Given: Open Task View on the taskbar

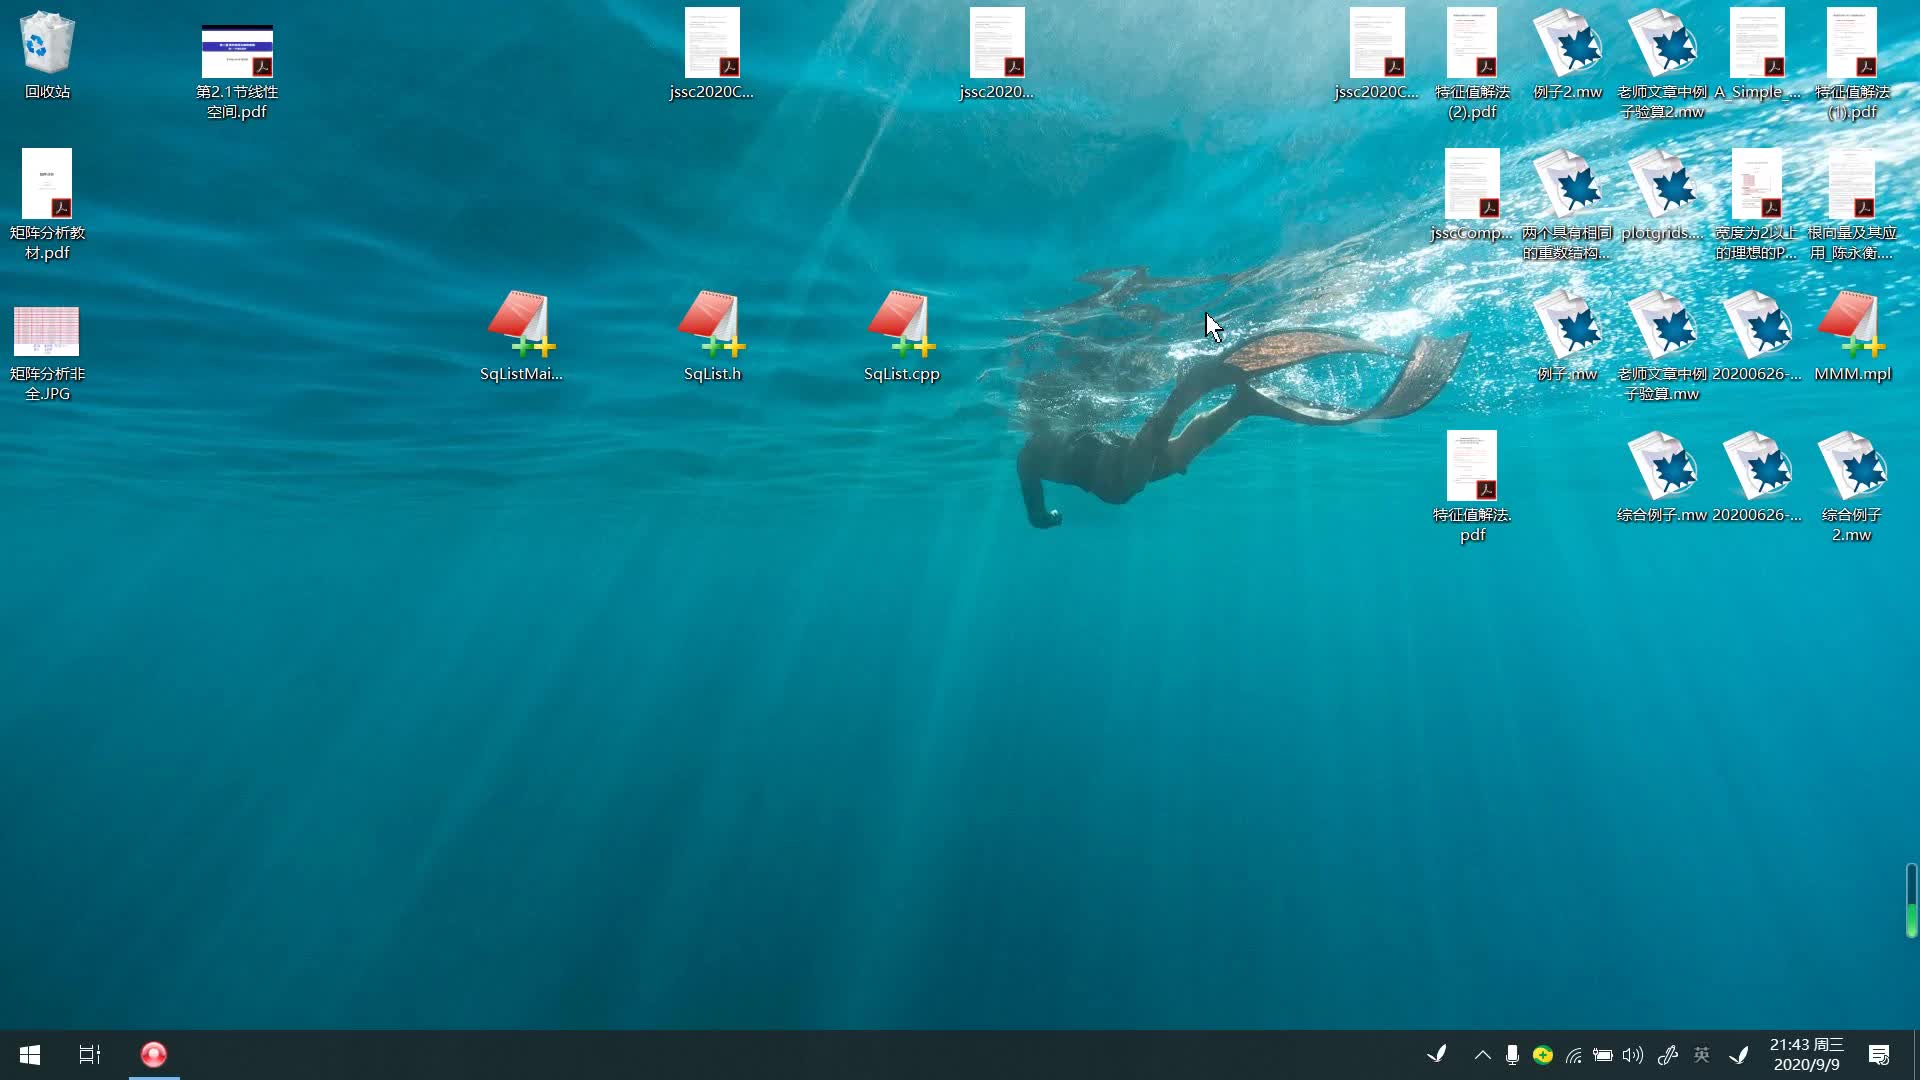Looking at the screenshot, I should coord(90,1055).
